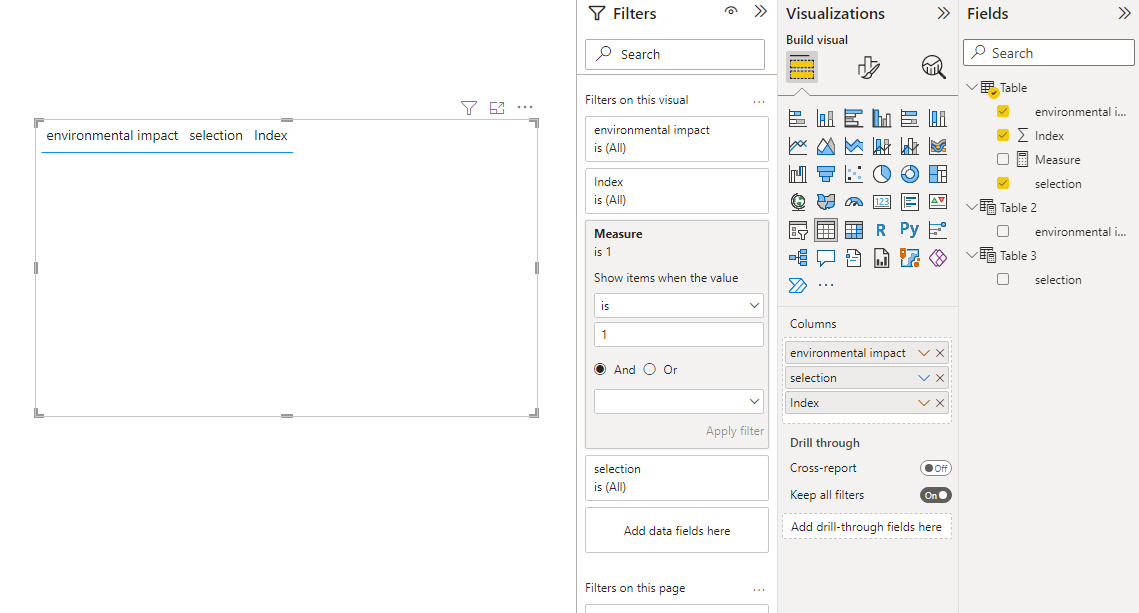Check selection field under Table 3
Screen dimensions: 1139x613
(1003, 279)
